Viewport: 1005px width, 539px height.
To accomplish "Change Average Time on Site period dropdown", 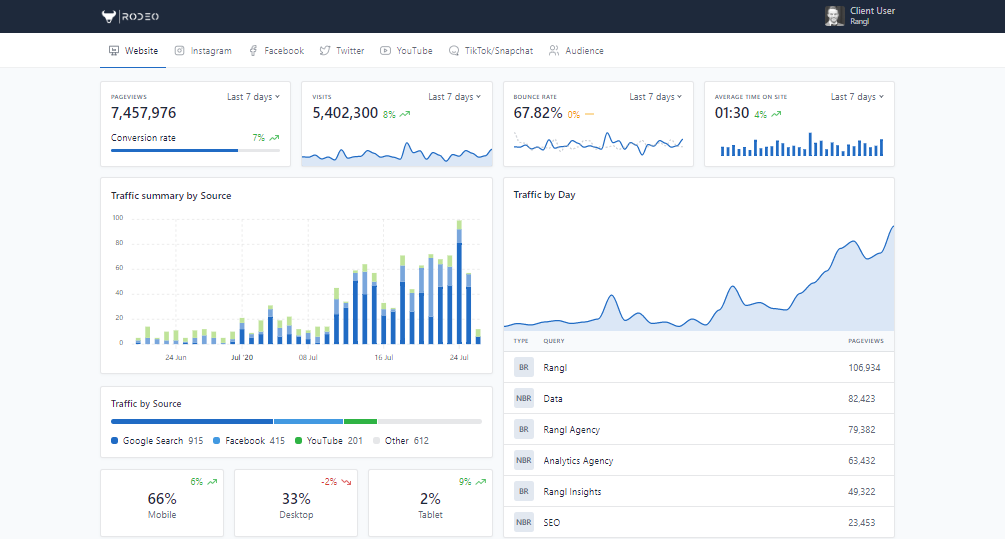I will (x=857, y=97).
